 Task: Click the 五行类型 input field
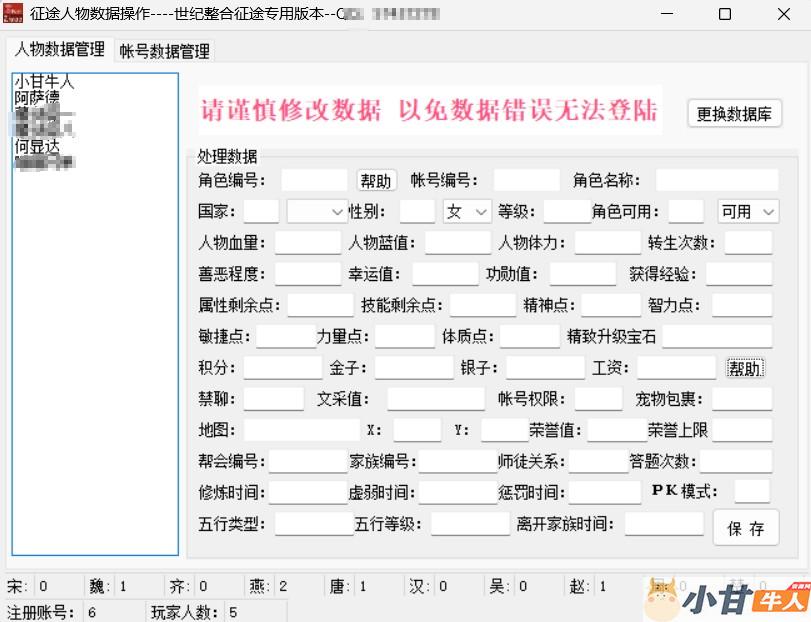[x=314, y=524]
